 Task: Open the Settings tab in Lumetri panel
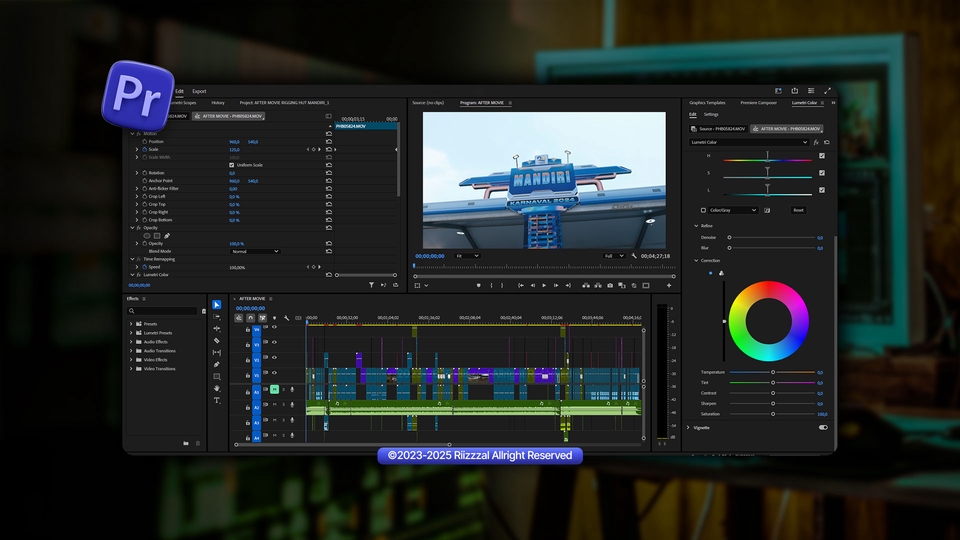(711, 114)
